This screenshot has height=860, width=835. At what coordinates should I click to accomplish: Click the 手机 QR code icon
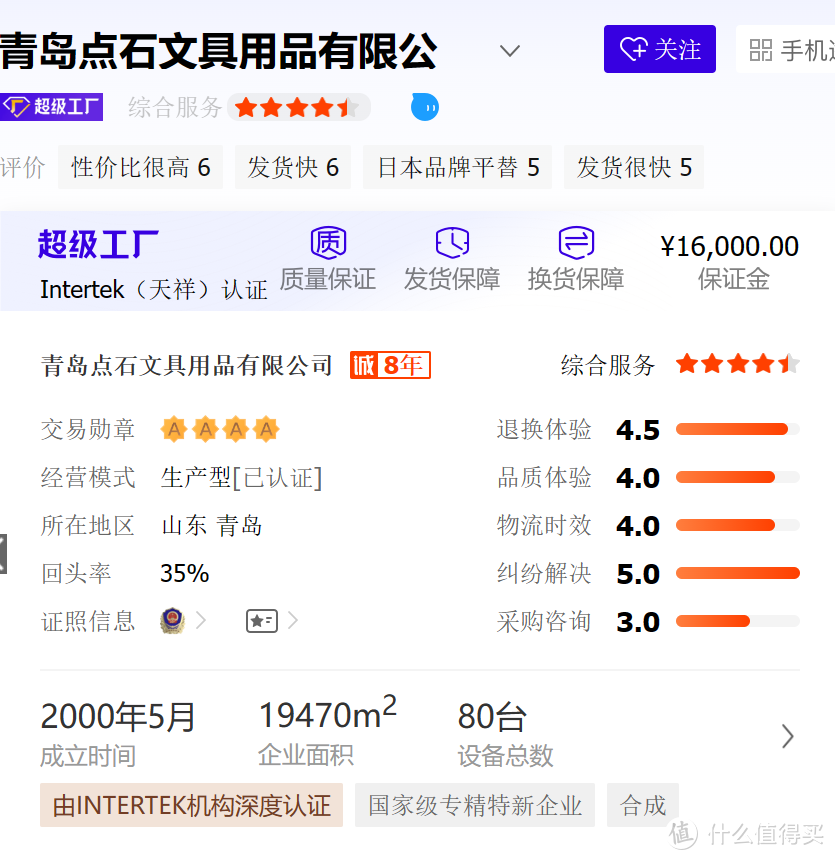click(761, 50)
